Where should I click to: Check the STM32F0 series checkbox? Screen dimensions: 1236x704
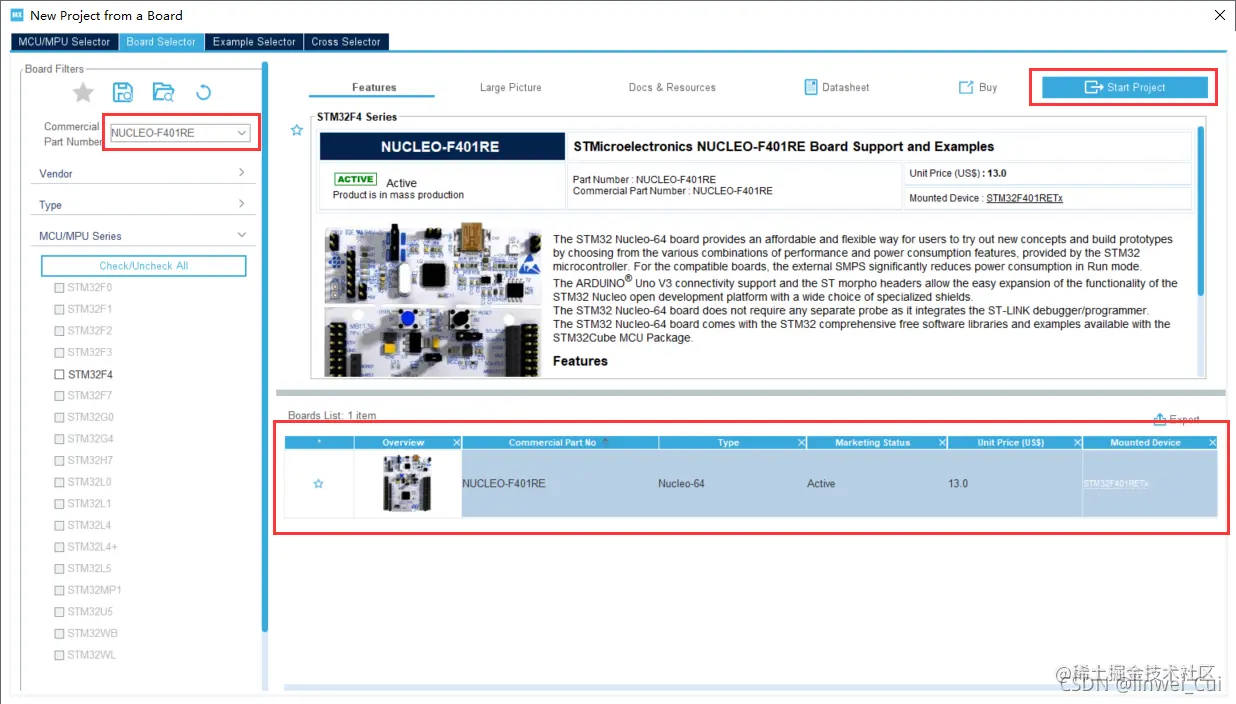(59, 287)
